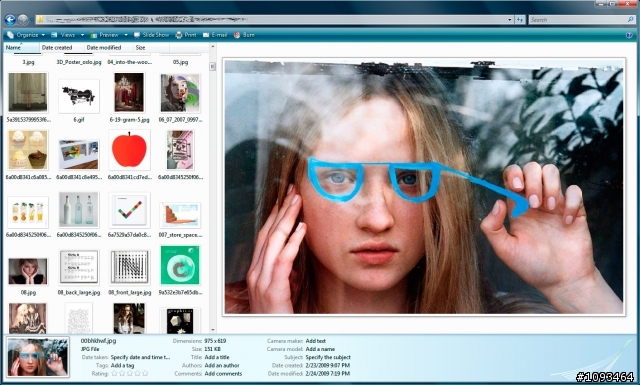Select the 007_store_space thumbnail
The image size is (640, 385).
(180, 215)
